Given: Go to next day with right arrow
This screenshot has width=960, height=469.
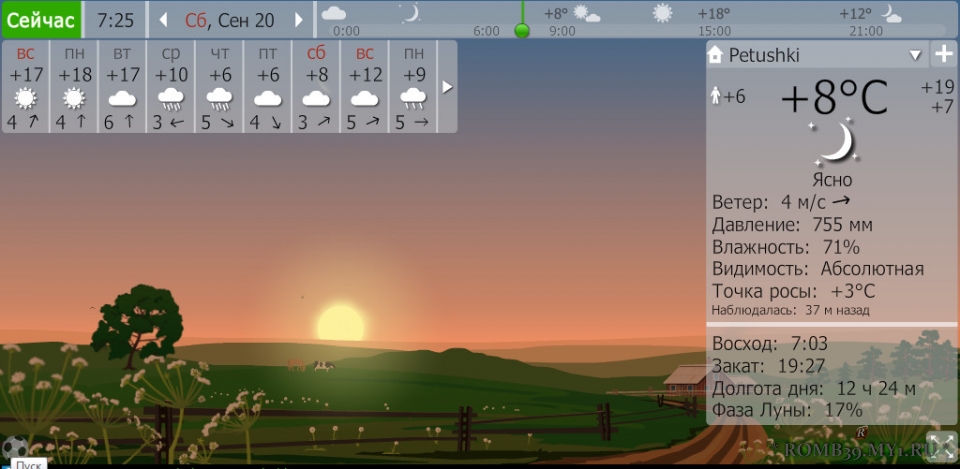Looking at the screenshot, I should click(298, 20).
